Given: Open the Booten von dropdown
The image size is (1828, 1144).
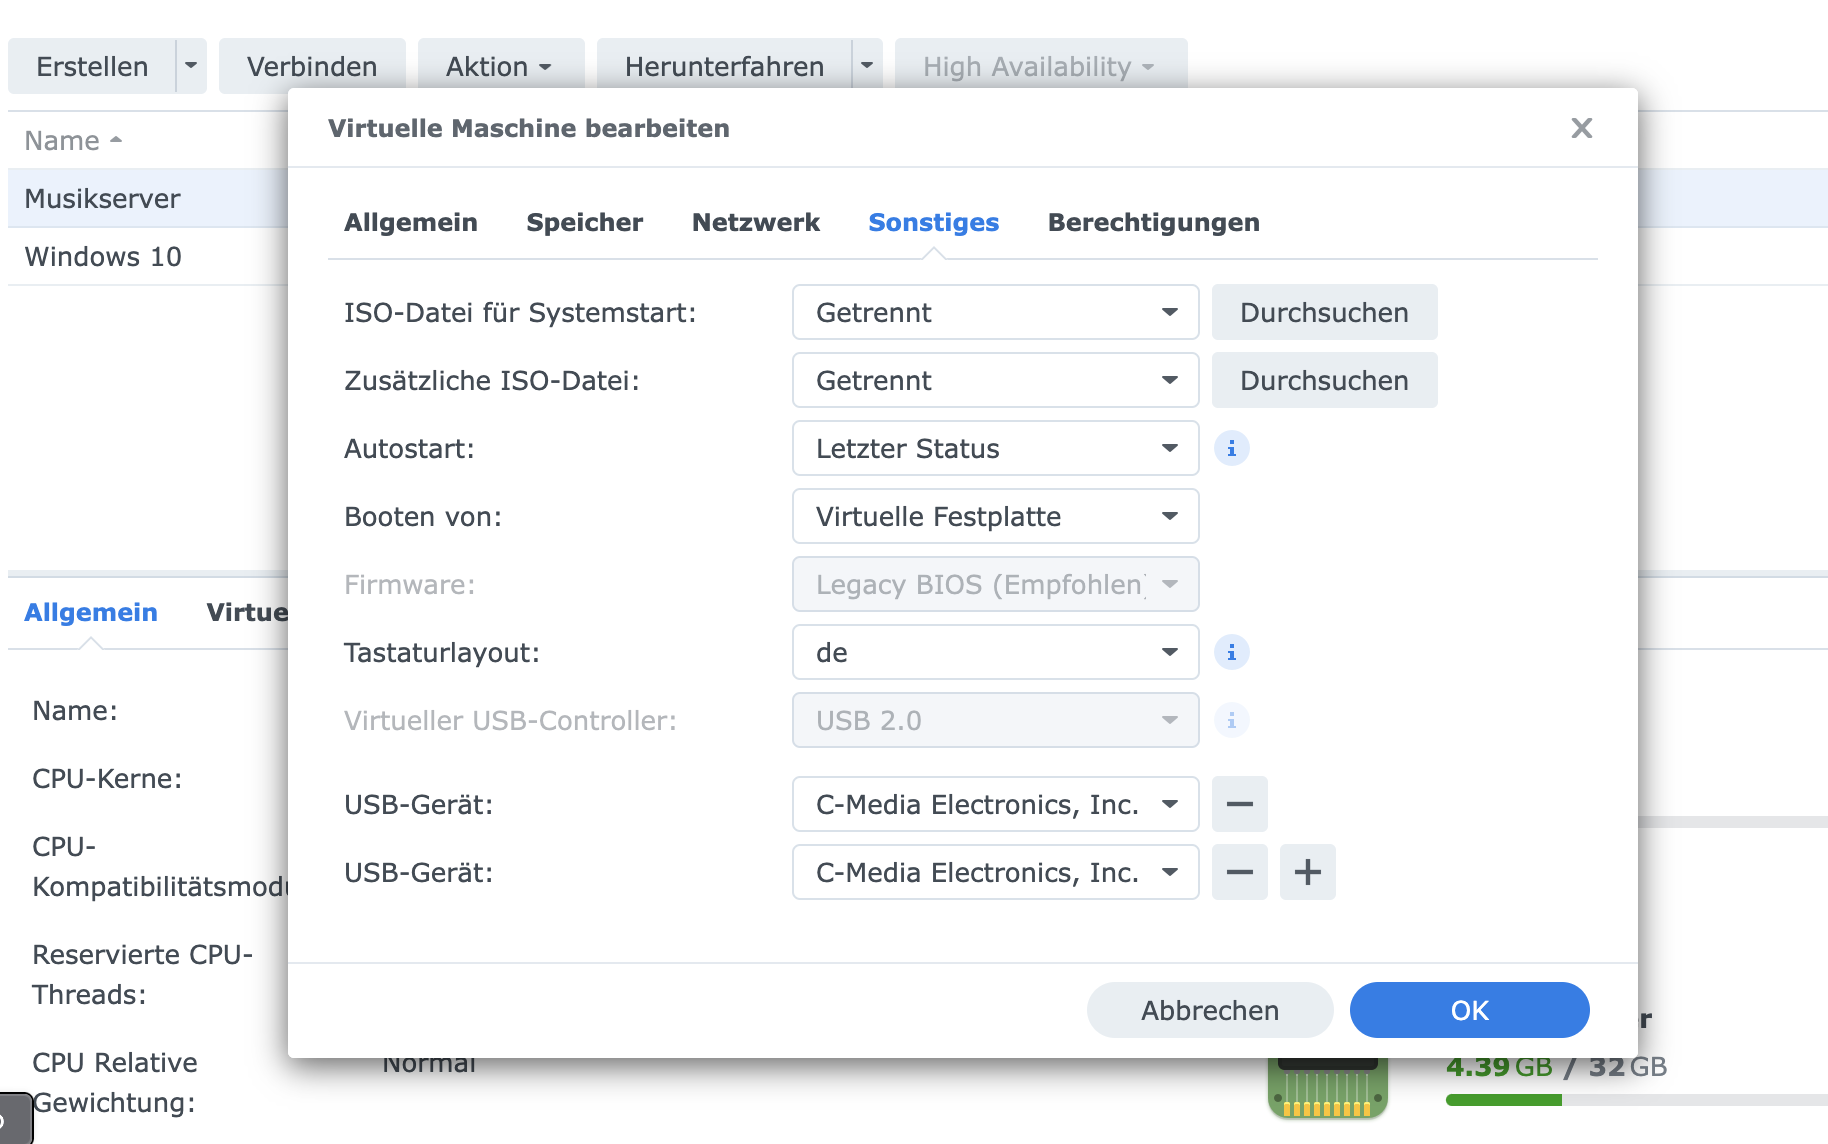Looking at the screenshot, I should click(995, 517).
